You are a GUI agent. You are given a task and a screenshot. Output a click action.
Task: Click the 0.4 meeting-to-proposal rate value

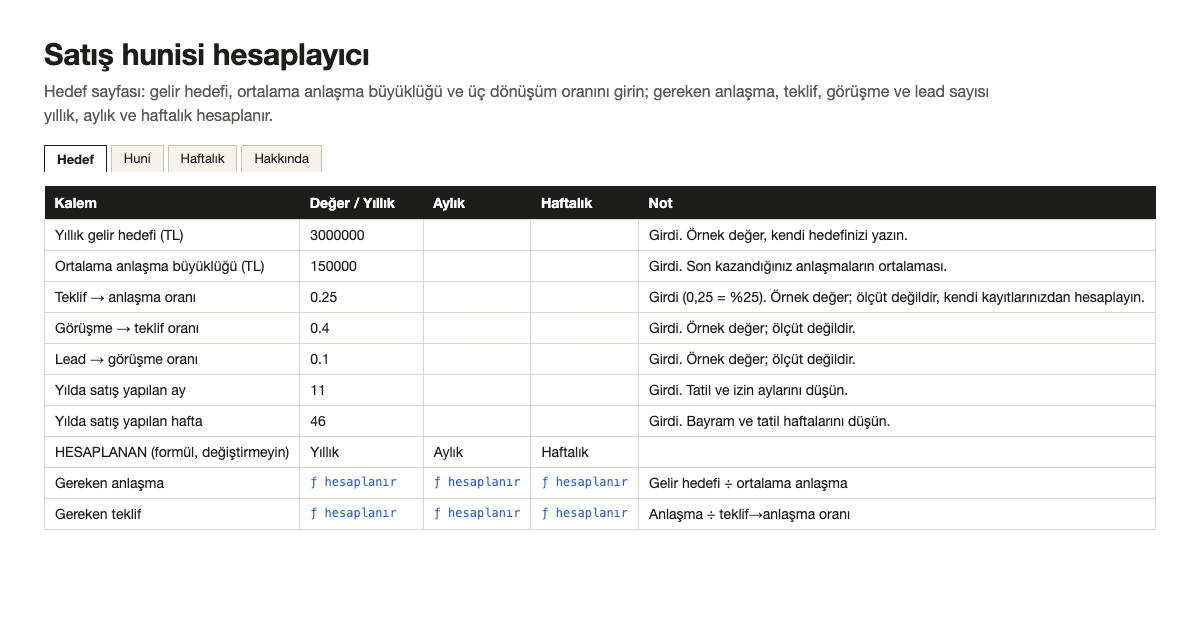pyautogui.click(x=361, y=328)
